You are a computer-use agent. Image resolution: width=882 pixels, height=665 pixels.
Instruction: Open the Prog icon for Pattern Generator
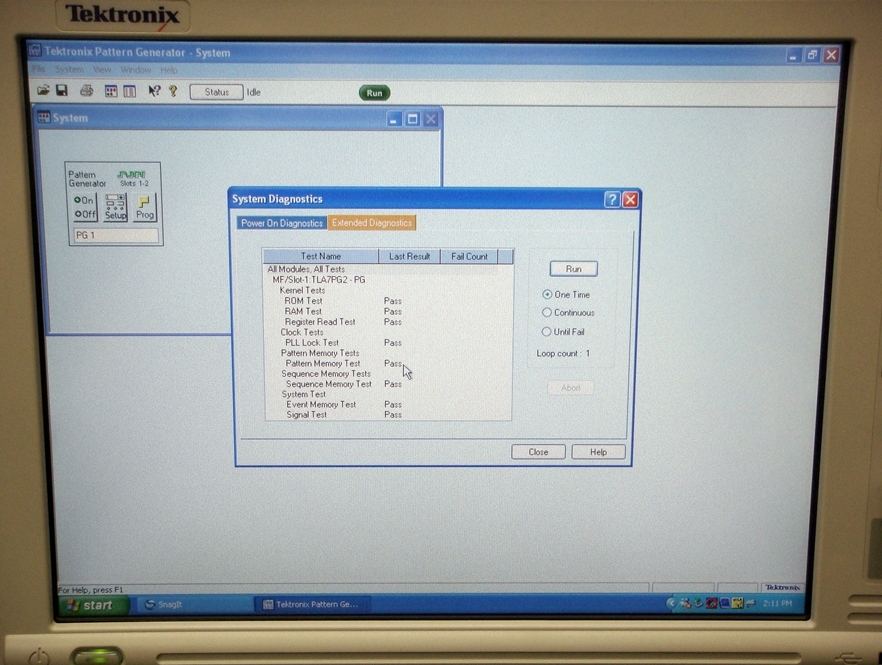[x=145, y=208]
